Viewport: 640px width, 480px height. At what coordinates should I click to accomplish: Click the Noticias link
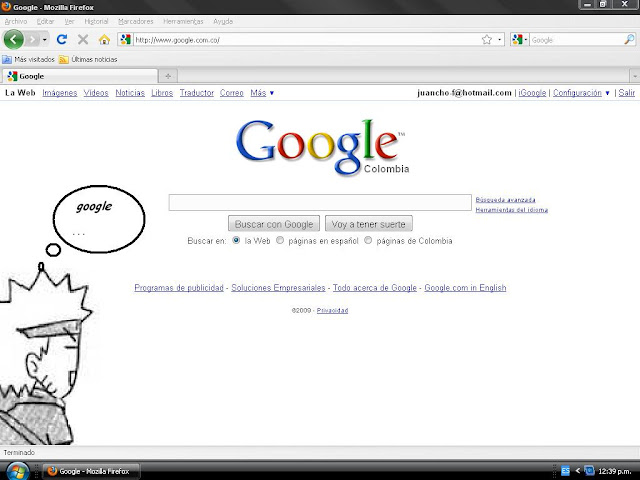130,93
